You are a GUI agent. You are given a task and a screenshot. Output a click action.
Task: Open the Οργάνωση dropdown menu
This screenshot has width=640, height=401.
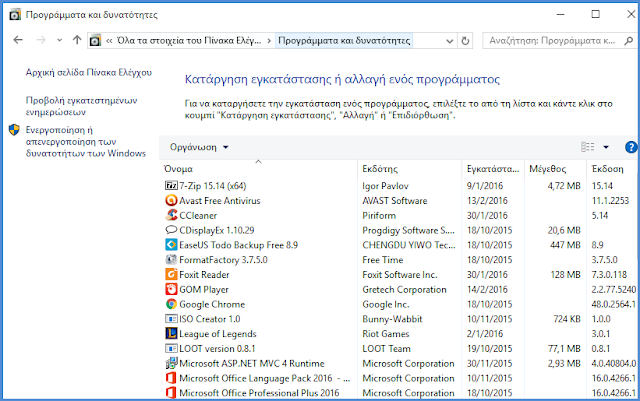(199, 147)
